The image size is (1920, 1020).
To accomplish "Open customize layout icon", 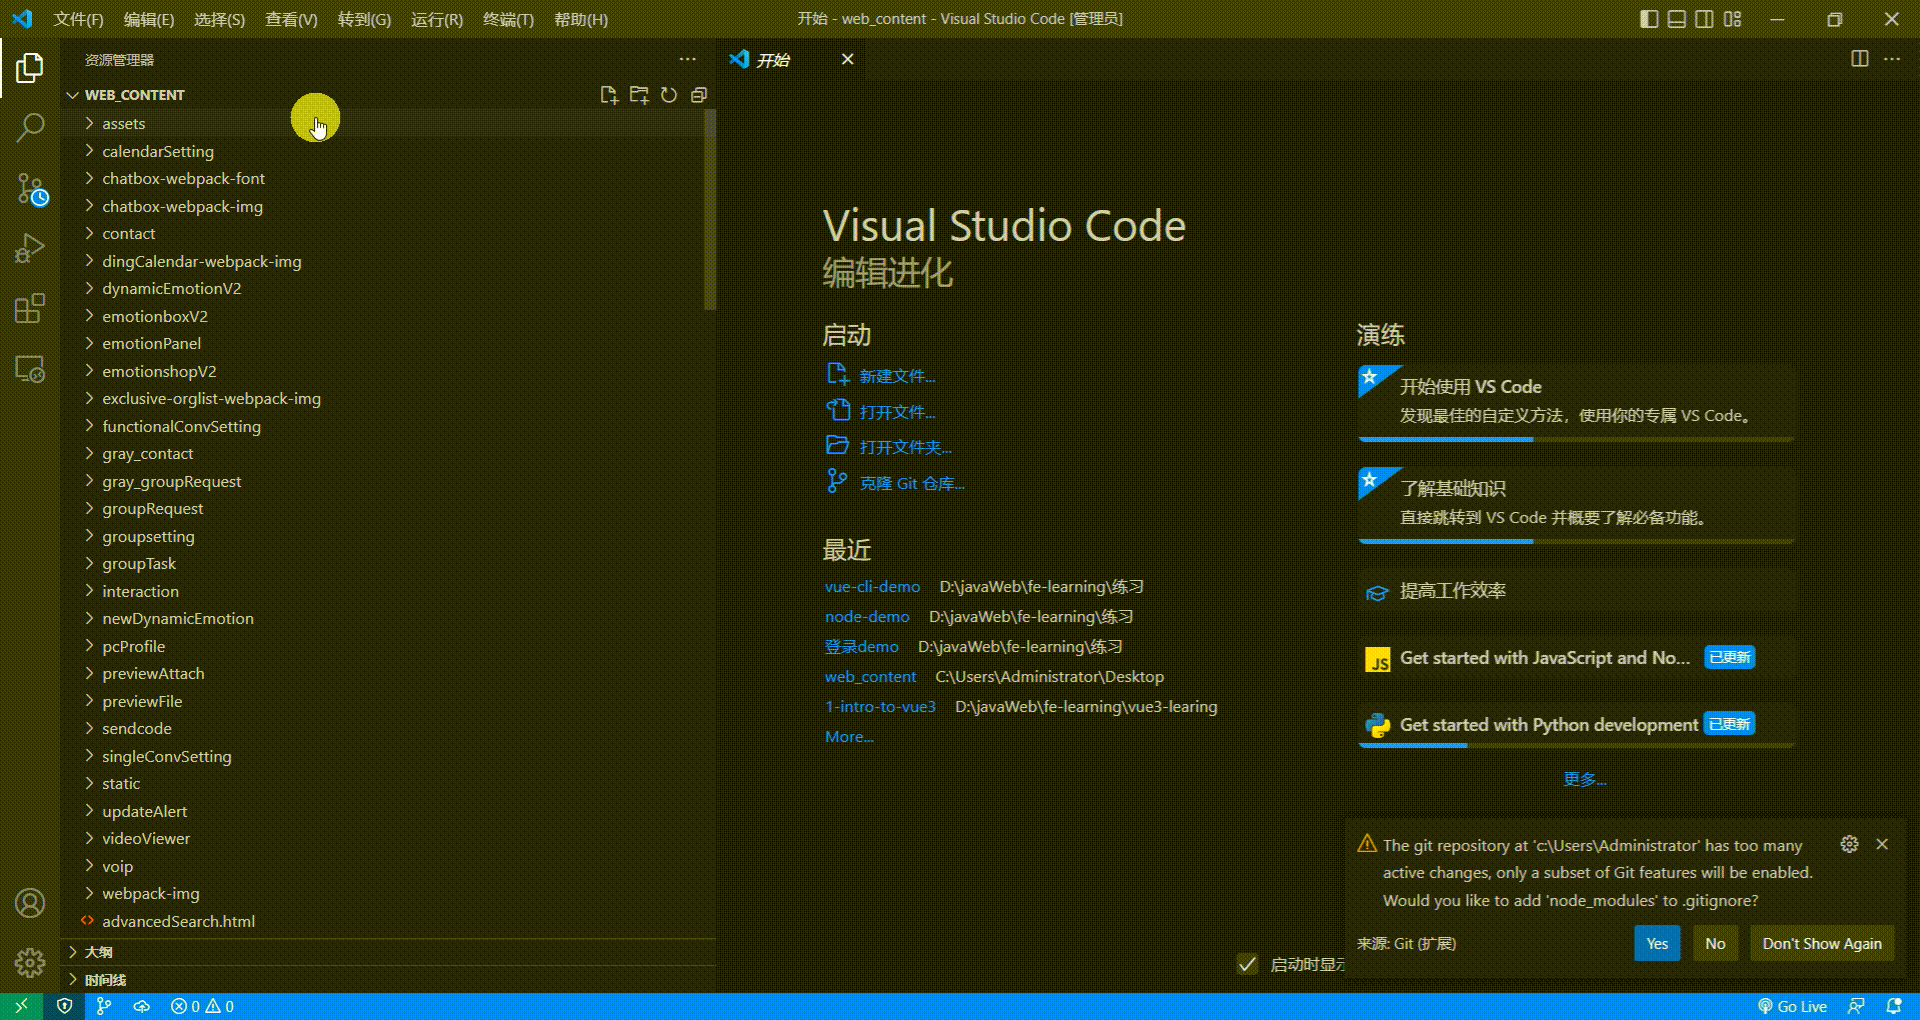I will coord(1733,19).
